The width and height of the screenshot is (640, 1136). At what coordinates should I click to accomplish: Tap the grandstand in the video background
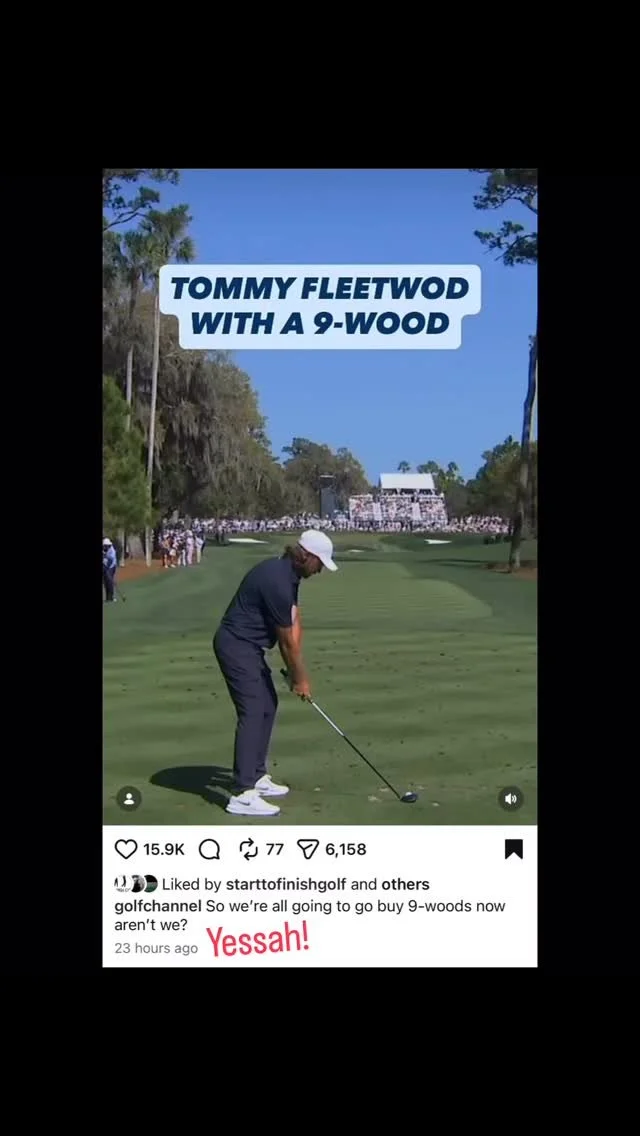[x=398, y=498]
